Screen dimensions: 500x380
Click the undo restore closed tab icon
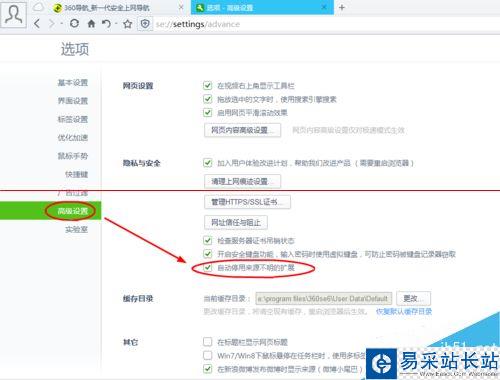106,24
